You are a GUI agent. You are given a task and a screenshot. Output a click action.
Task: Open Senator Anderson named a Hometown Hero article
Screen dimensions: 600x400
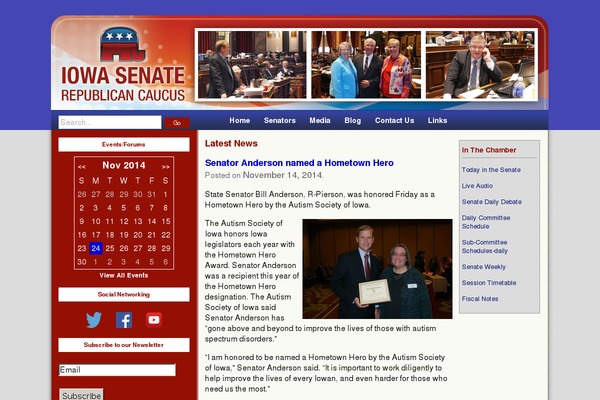tap(299, 163)
